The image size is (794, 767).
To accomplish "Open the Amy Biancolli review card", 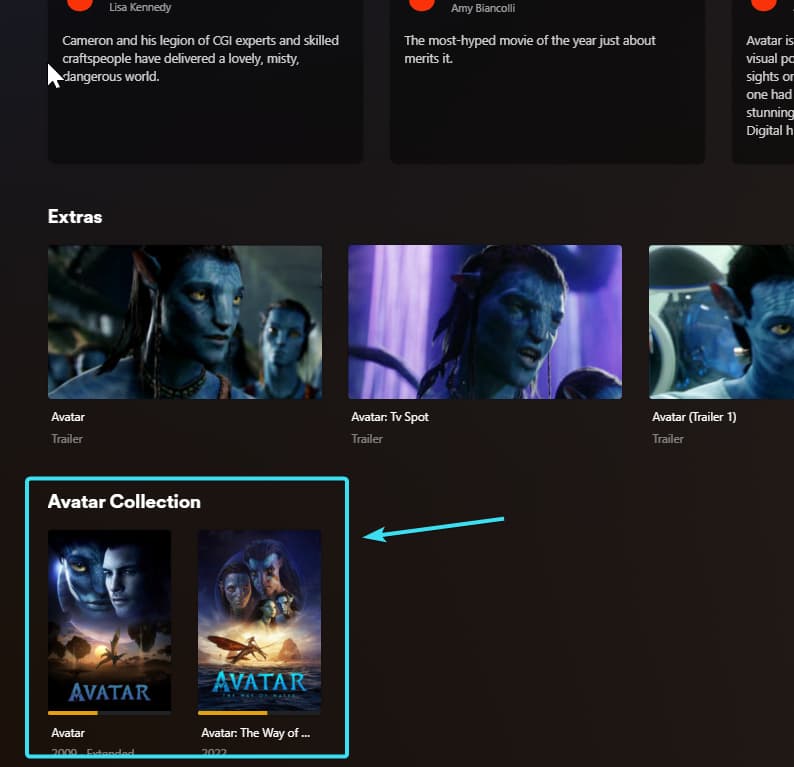I will tap(547, 81).
